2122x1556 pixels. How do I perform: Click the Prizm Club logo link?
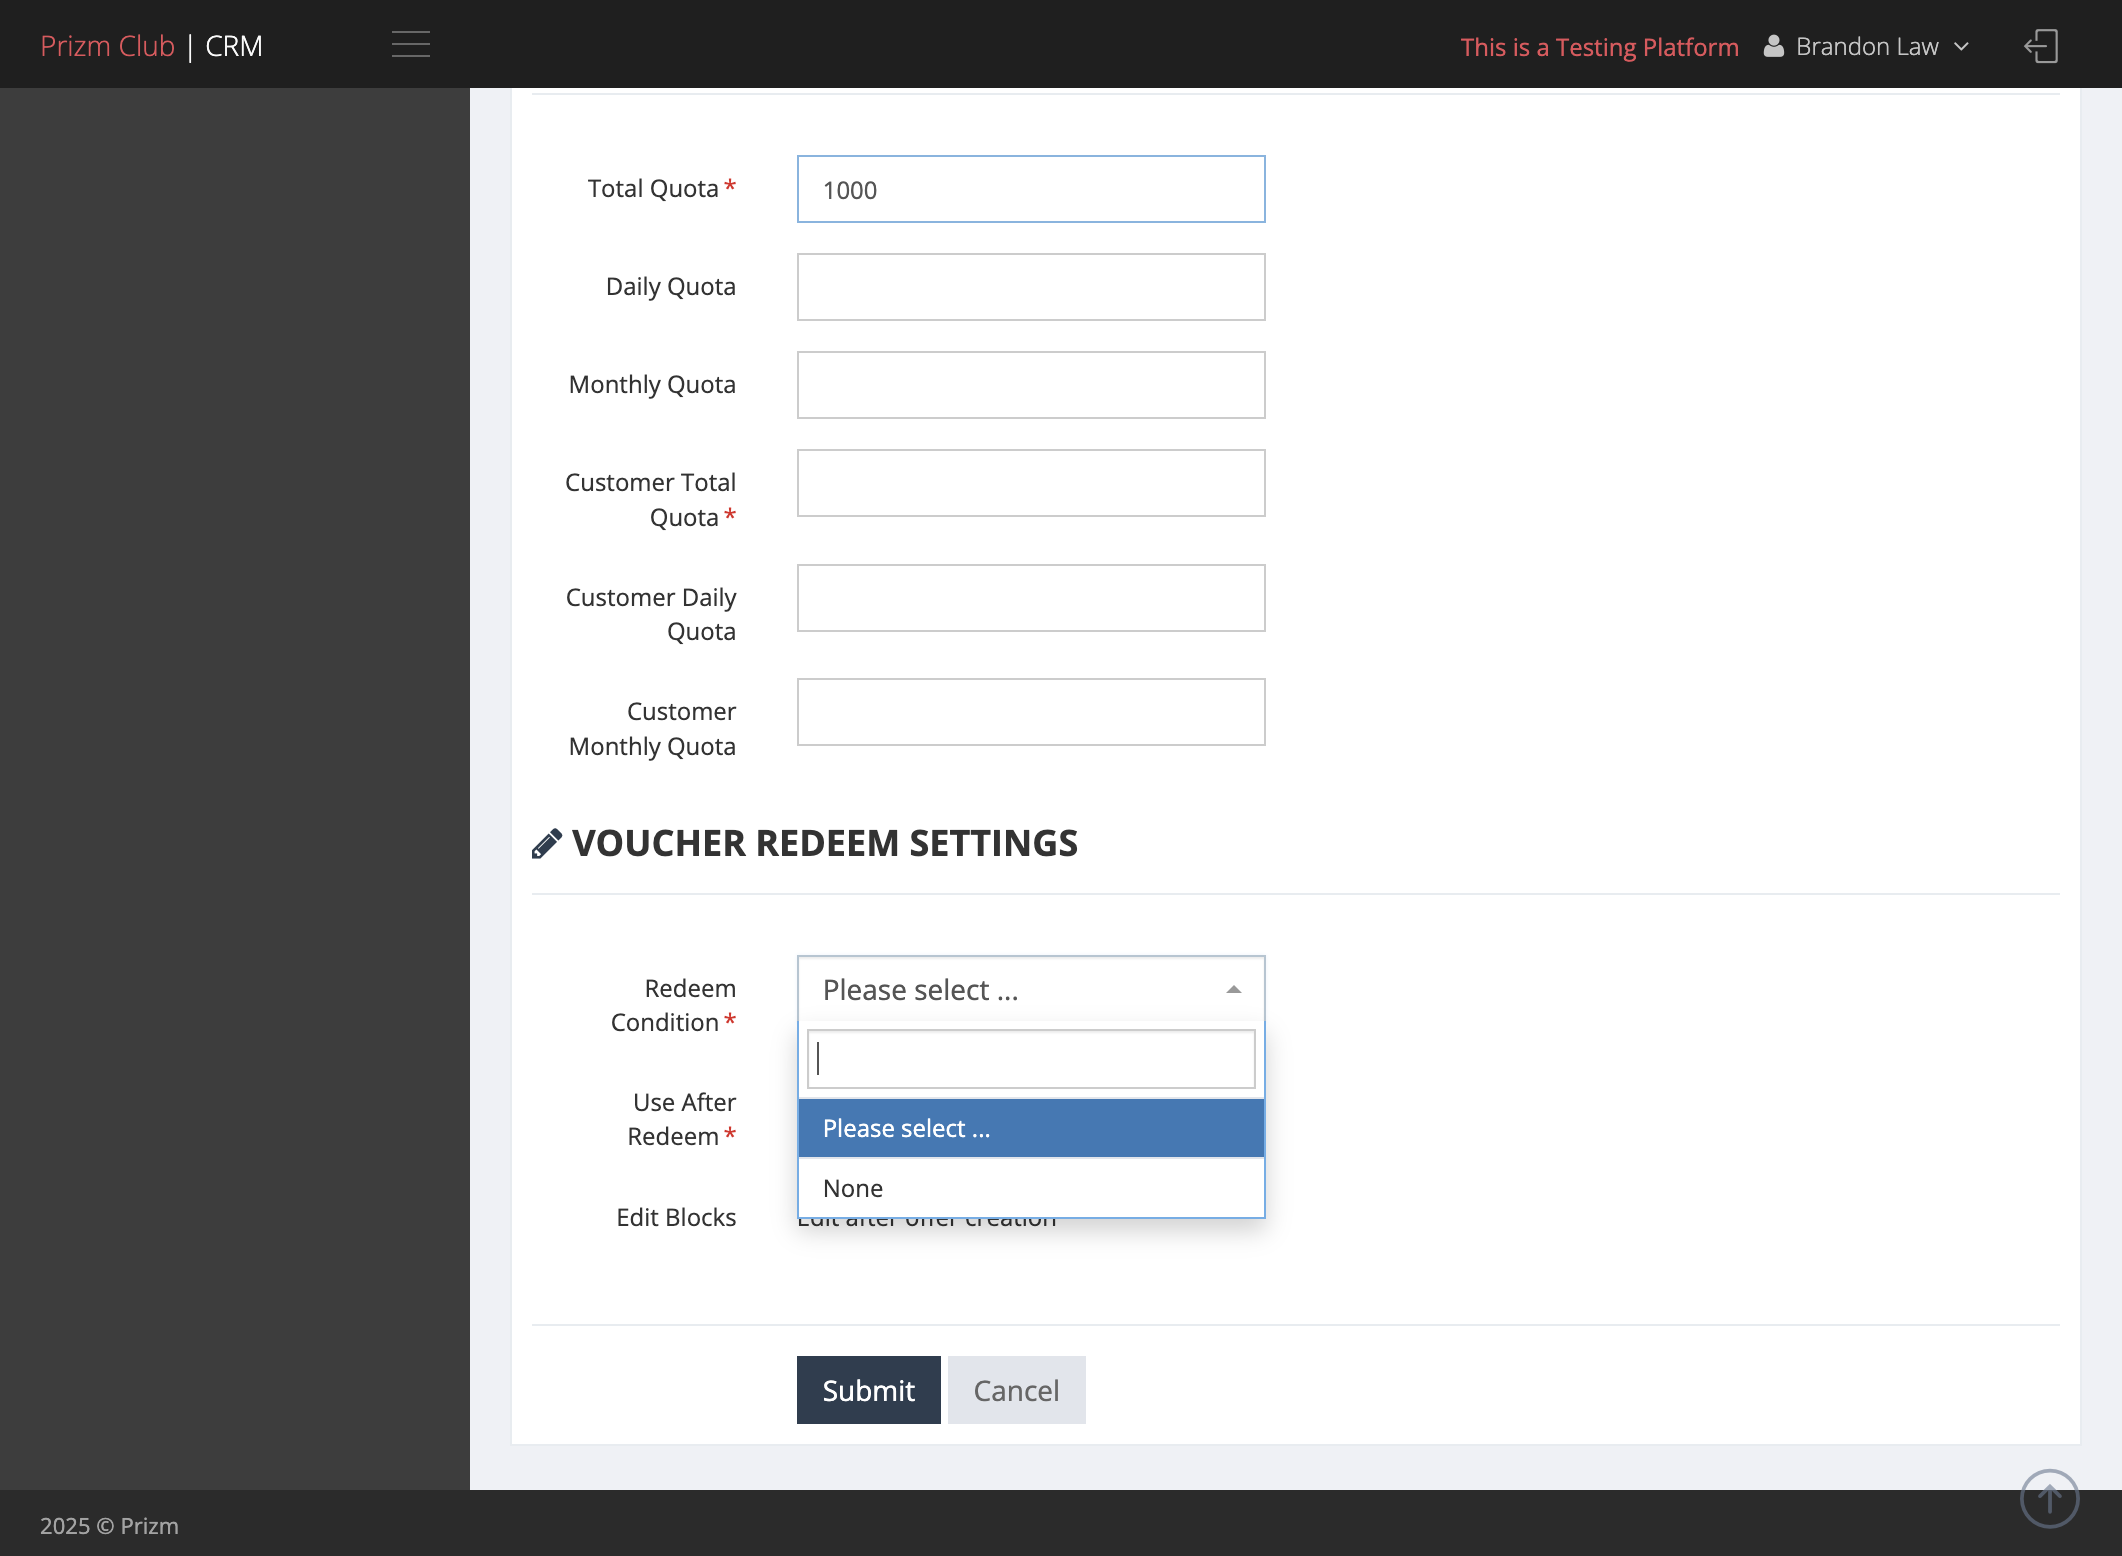(x=107, y=46)
